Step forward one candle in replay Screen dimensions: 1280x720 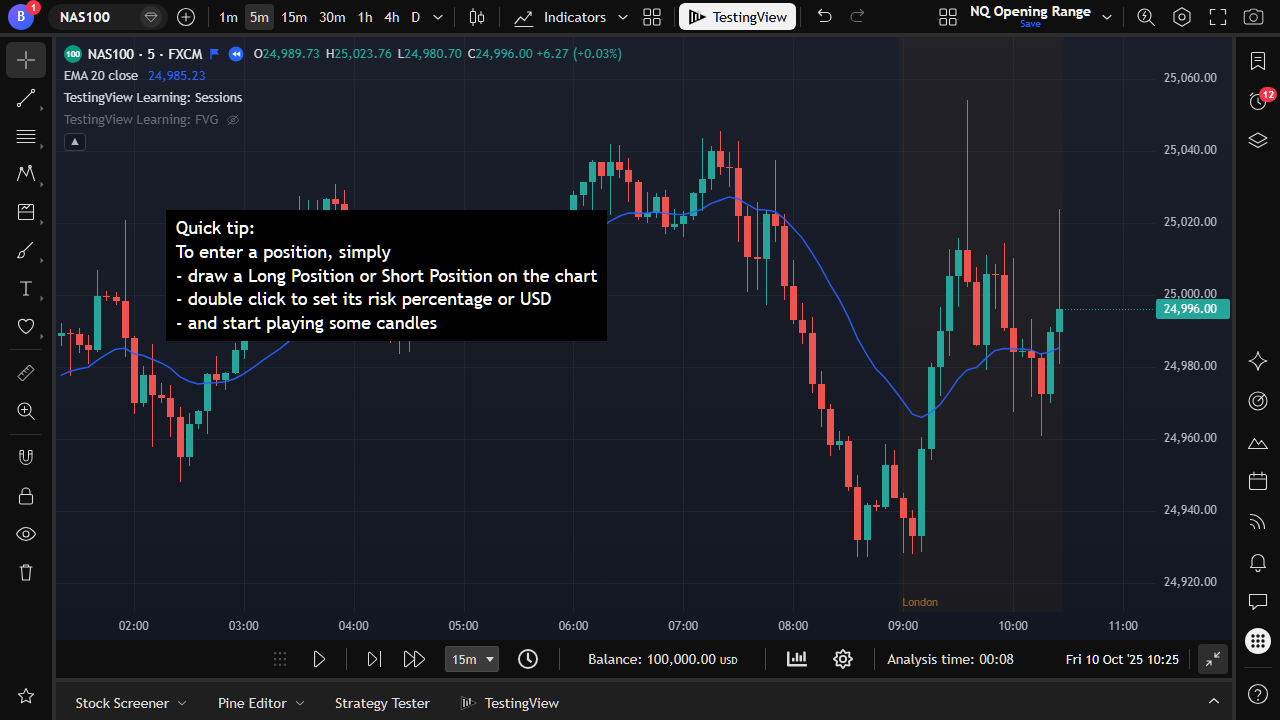(374, 659)
